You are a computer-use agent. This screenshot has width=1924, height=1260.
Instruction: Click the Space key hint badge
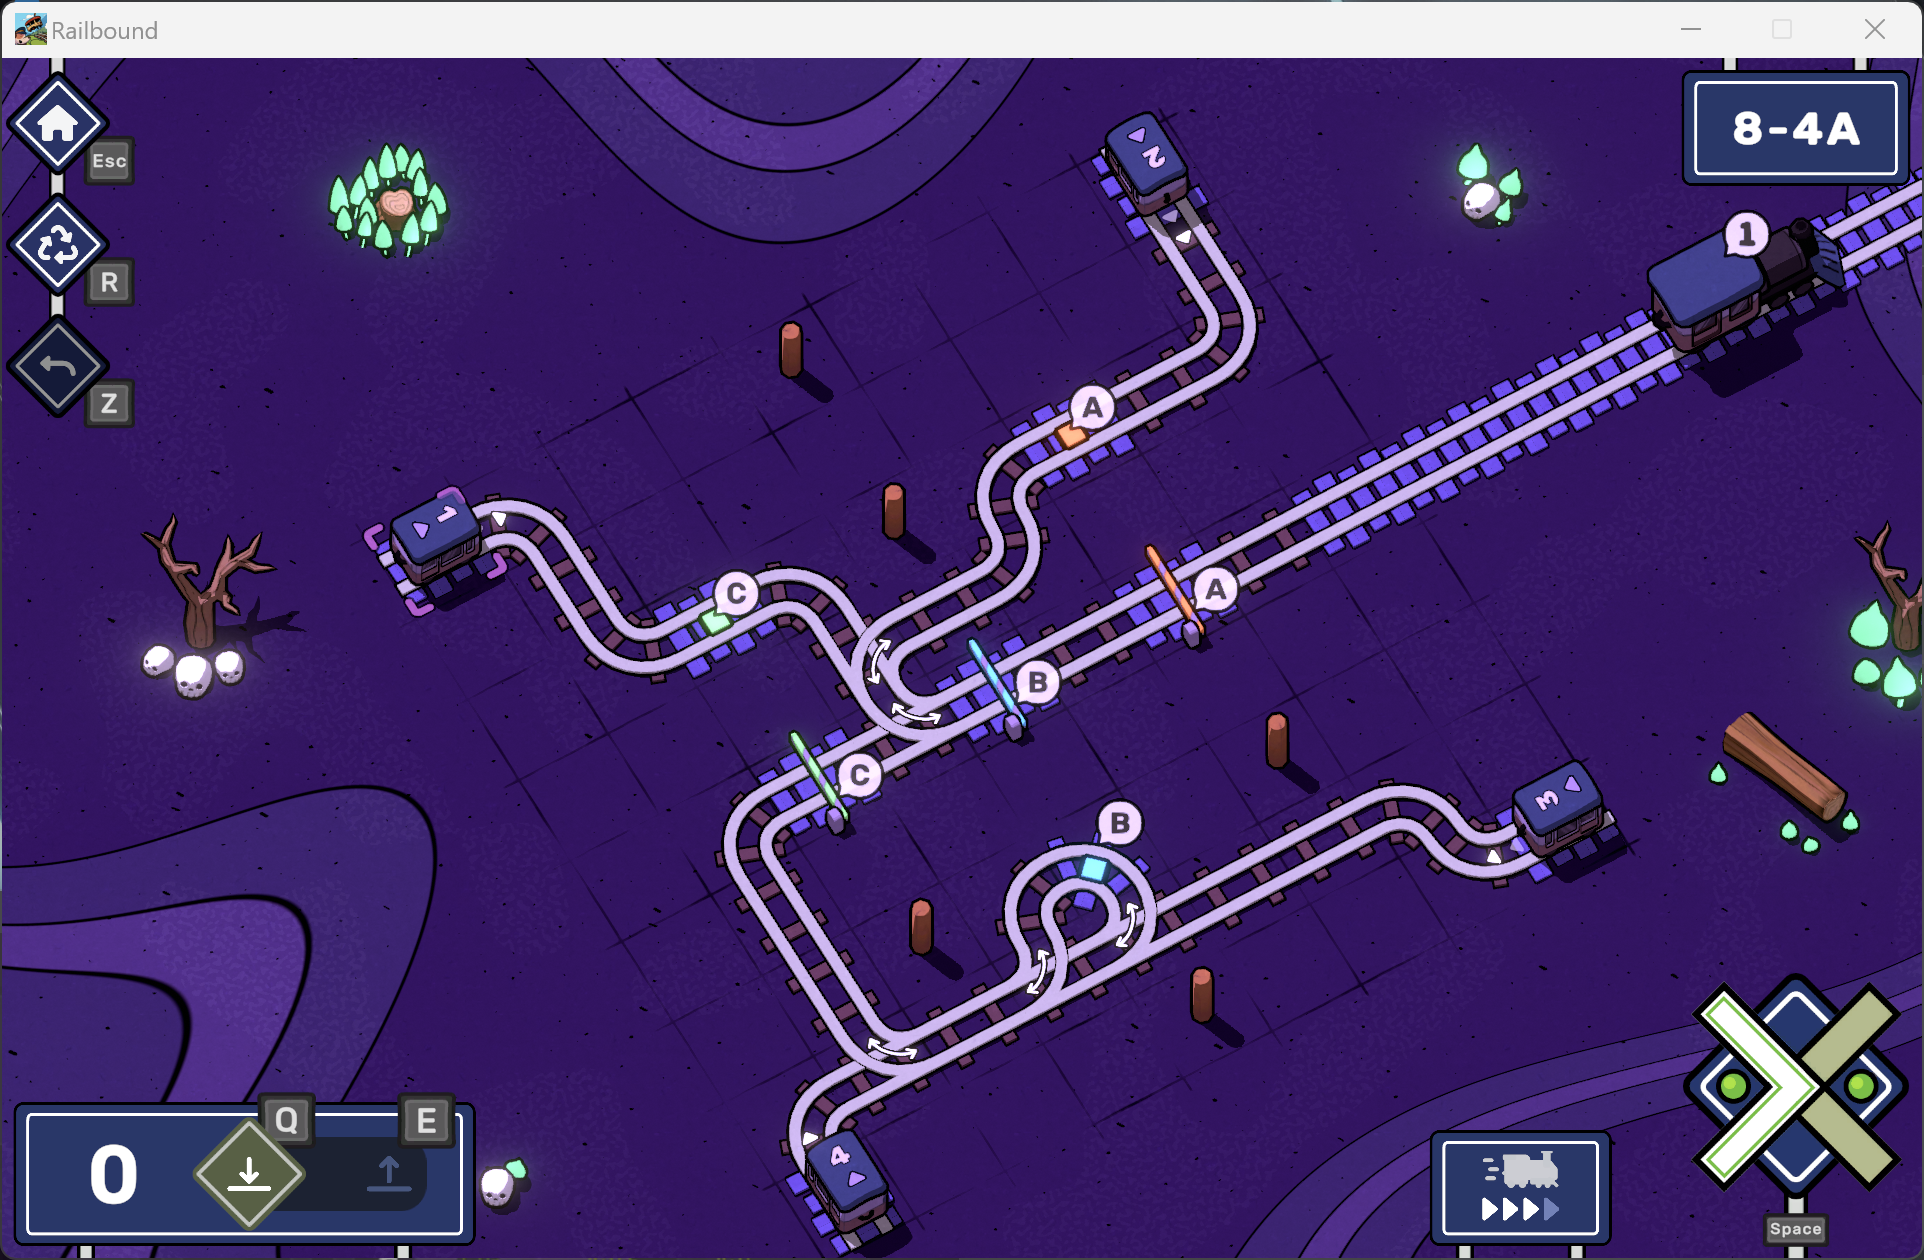click(1795, 1229)
